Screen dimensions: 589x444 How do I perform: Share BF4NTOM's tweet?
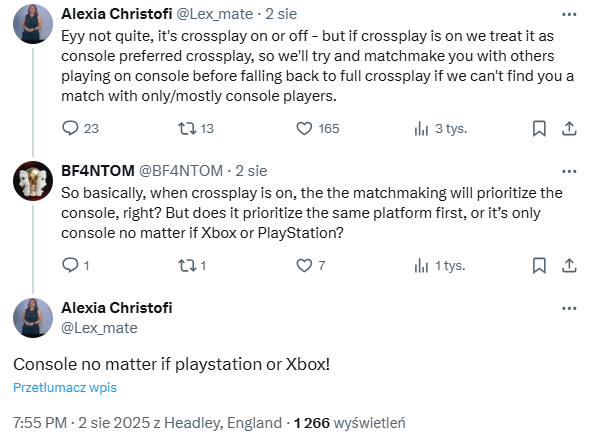coord(569,266)
